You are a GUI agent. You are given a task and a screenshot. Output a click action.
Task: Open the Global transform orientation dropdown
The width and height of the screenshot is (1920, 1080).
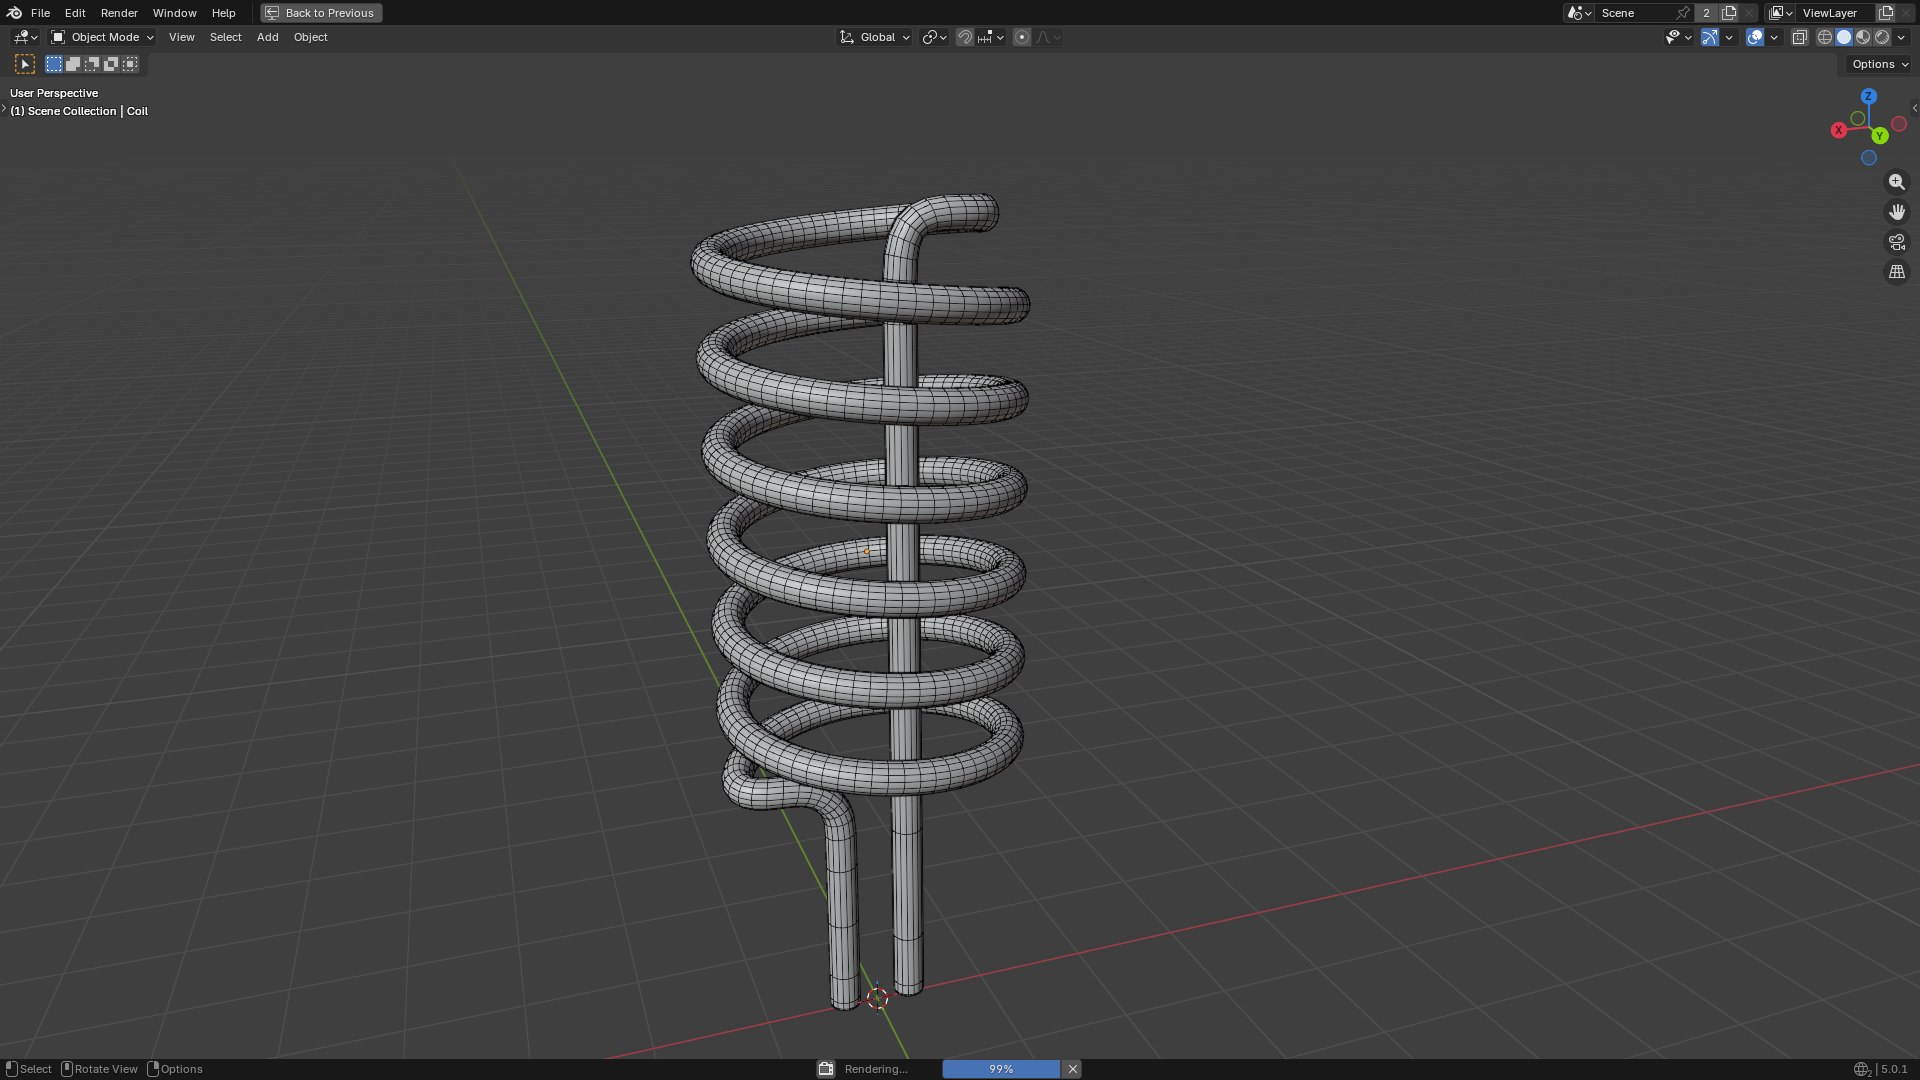(x=874, y=37)
